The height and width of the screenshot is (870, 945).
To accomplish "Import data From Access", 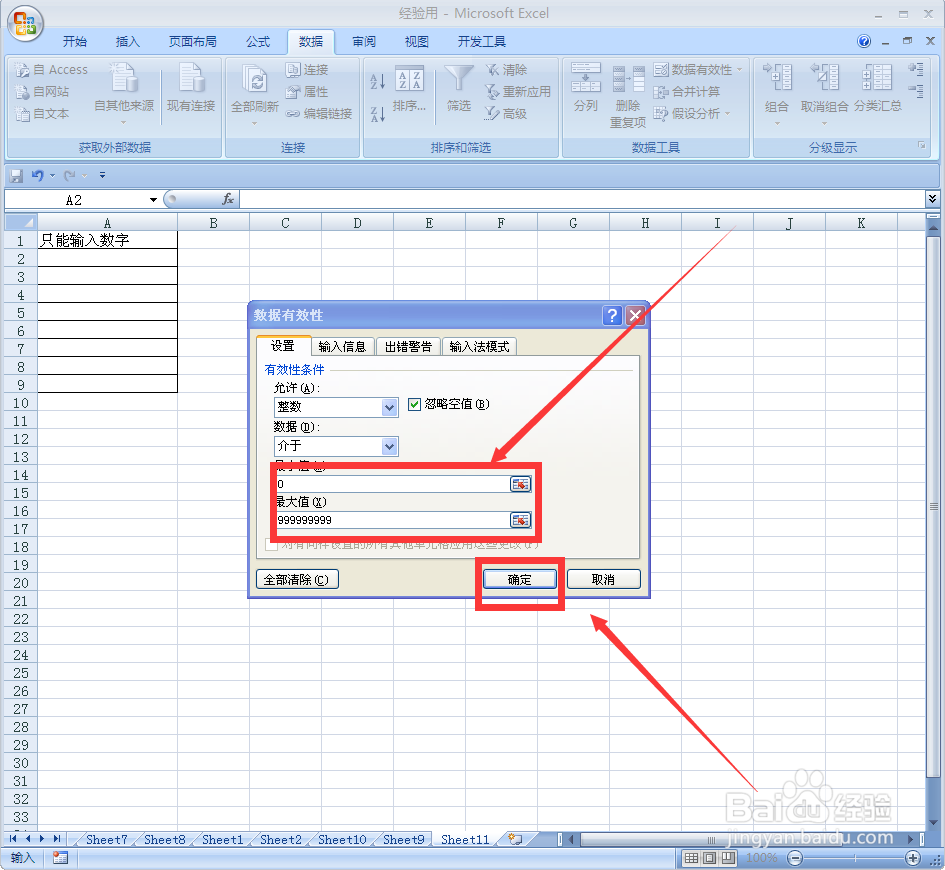I will 51,70.
